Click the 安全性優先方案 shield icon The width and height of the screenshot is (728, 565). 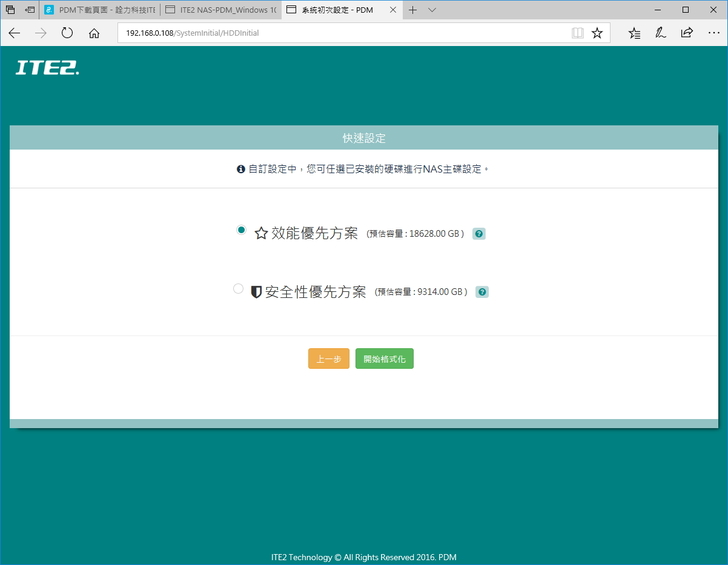coord(256,292)
